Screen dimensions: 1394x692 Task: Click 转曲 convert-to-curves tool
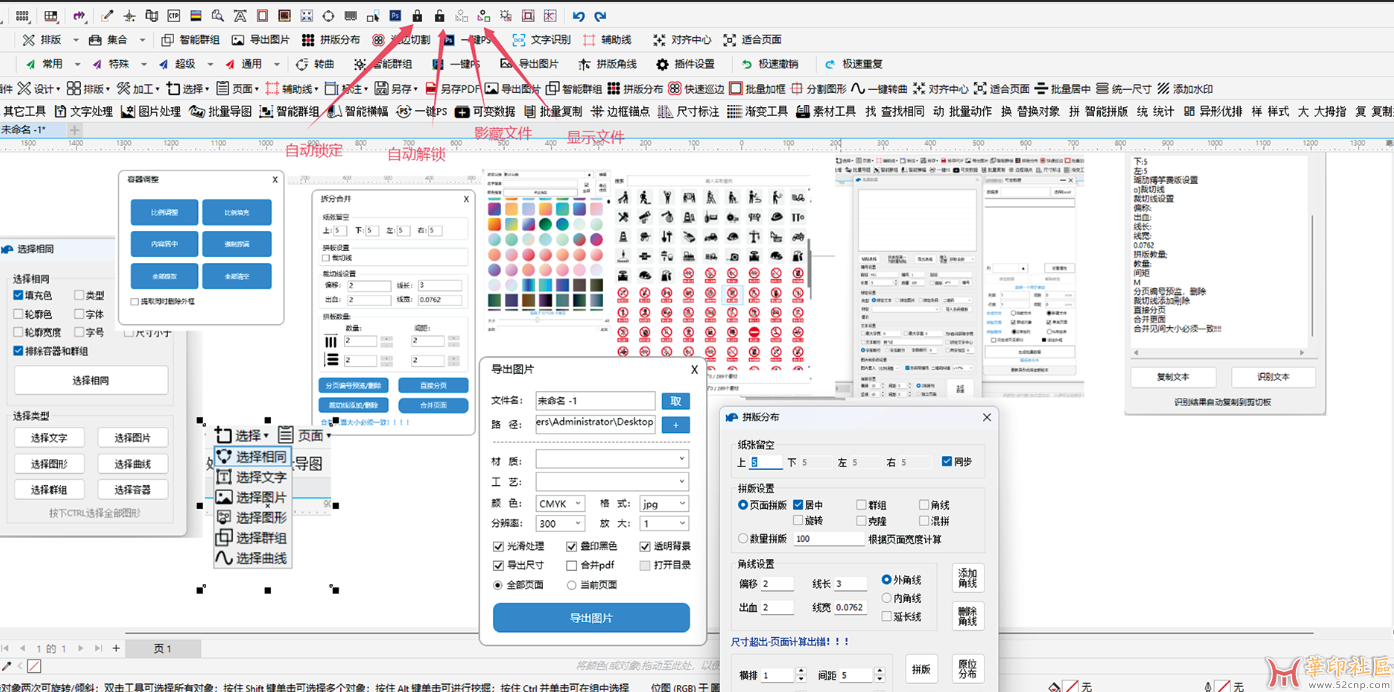pos(314,64)
